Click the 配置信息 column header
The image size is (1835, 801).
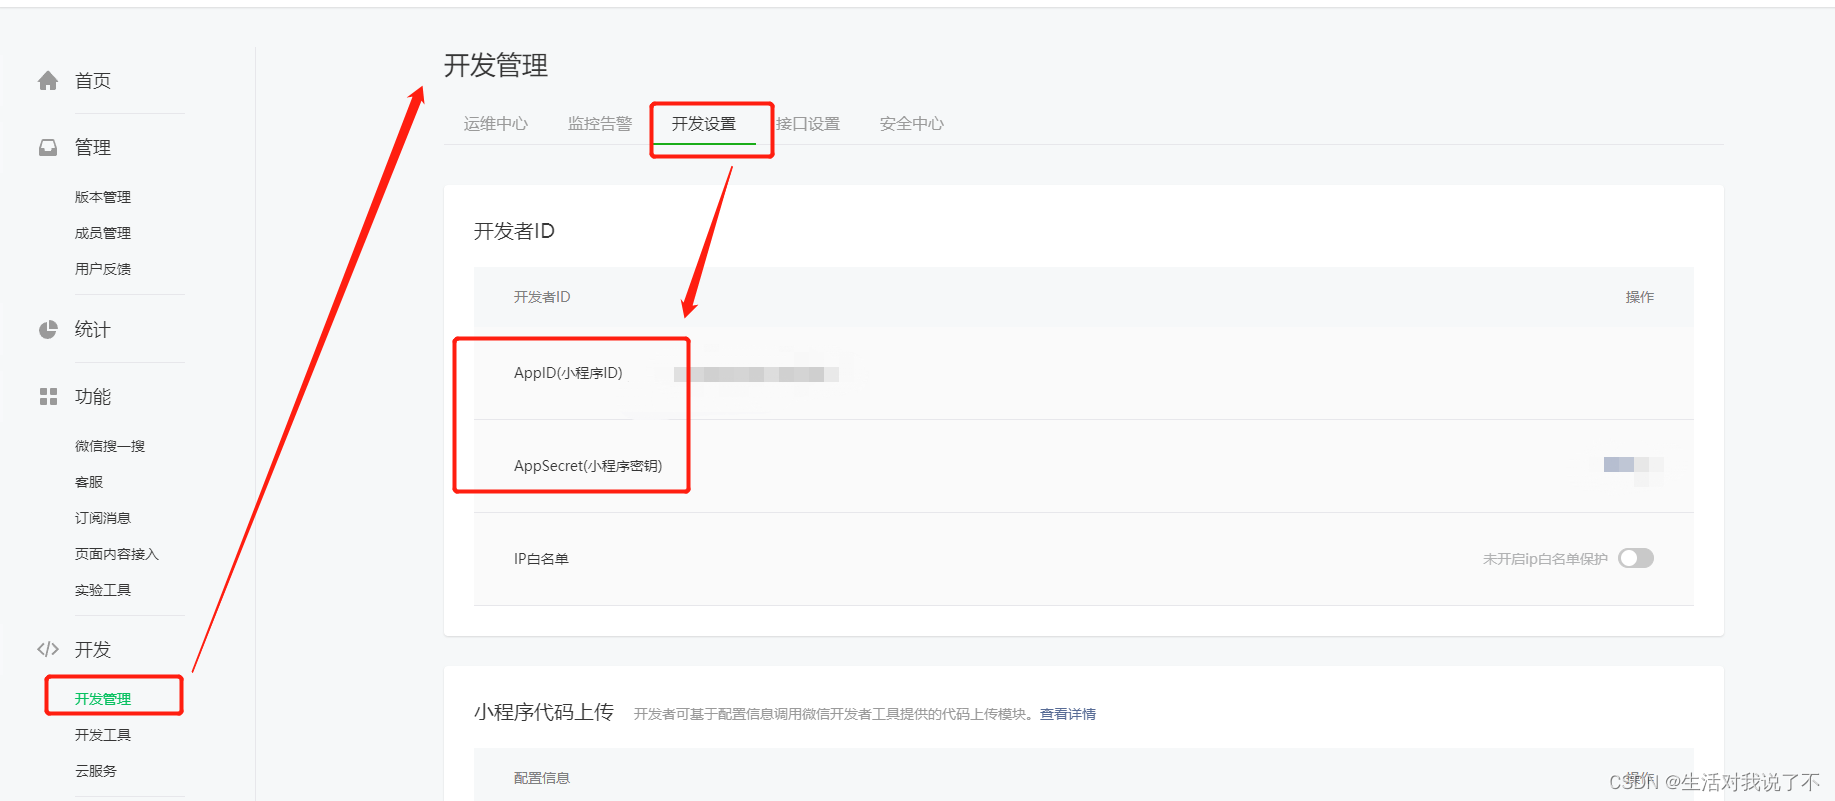(542, 778)
